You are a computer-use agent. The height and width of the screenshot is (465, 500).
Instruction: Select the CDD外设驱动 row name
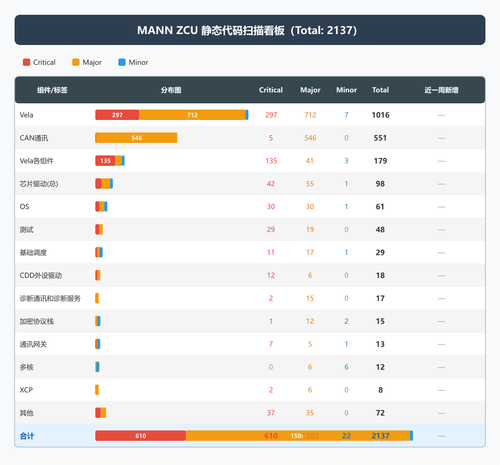(41, 275)
